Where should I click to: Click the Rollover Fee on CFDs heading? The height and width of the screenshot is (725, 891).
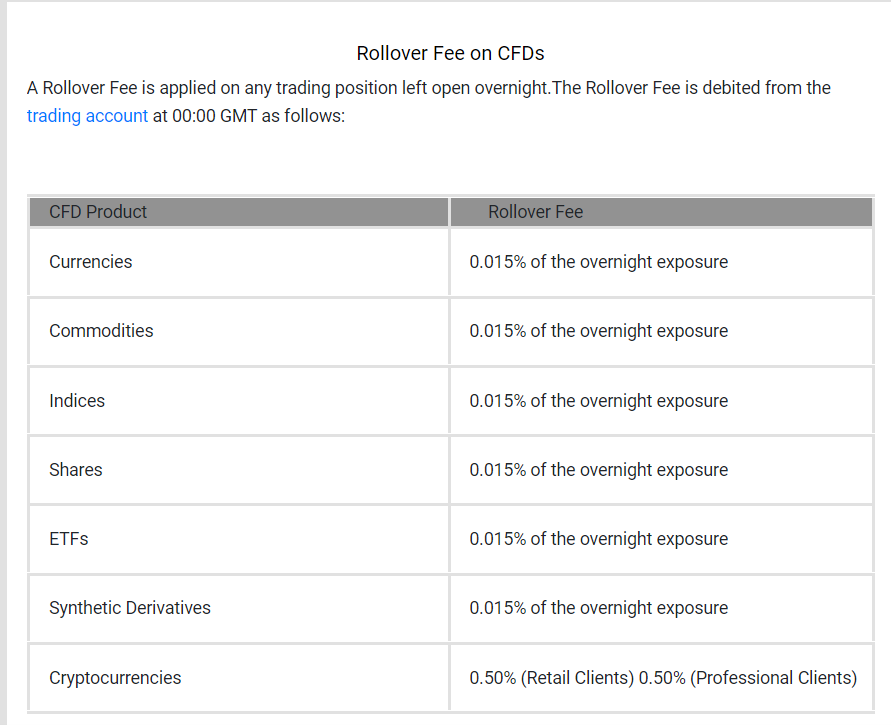pos(450,53)
